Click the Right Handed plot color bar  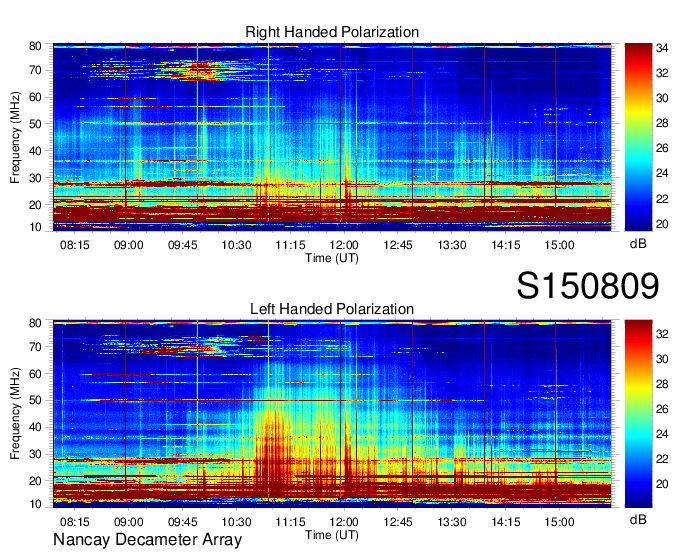coord(638,137)
